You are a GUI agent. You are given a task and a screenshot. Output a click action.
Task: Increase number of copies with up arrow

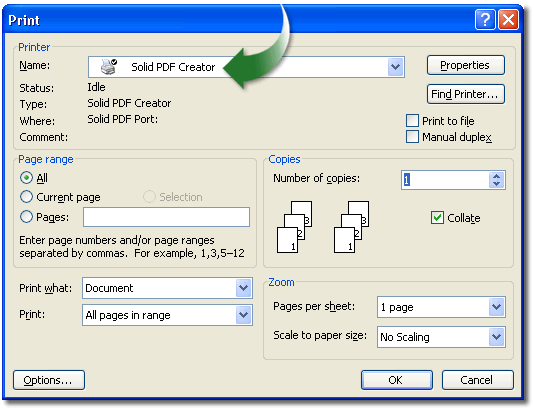point(497,176)
